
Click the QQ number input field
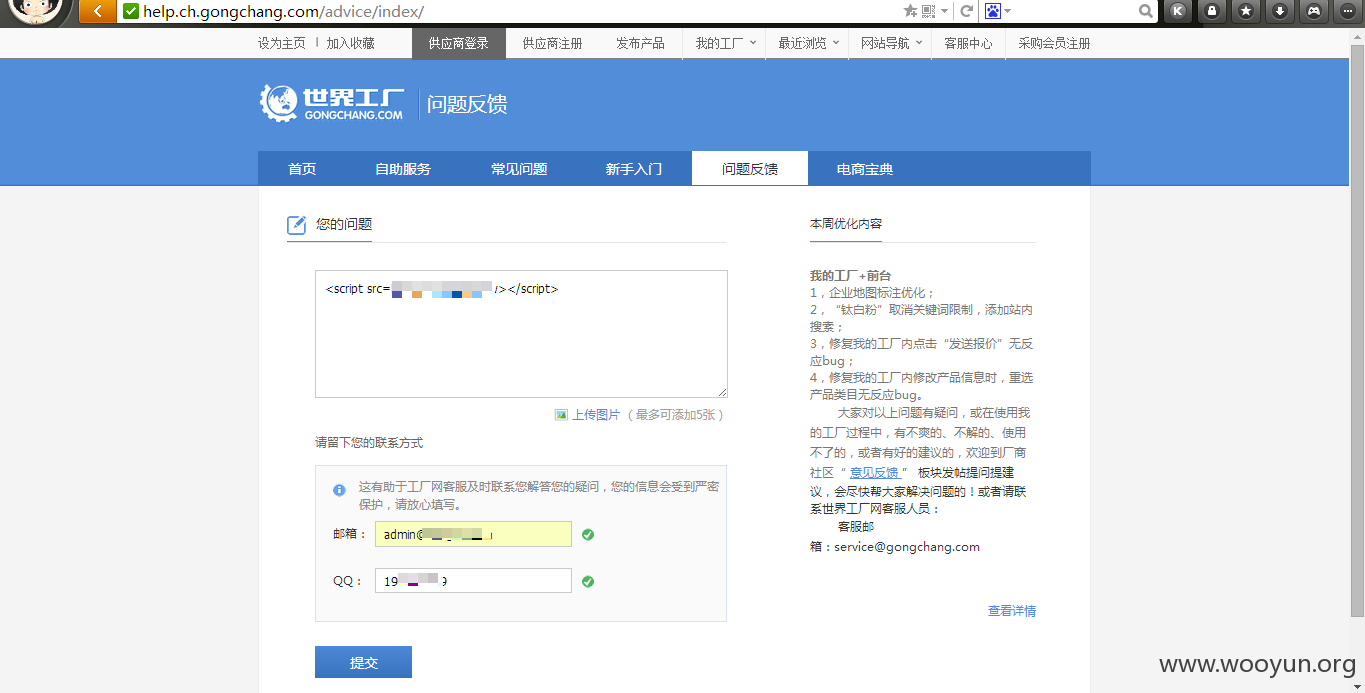pyautogui.click(x=473, y=581)
